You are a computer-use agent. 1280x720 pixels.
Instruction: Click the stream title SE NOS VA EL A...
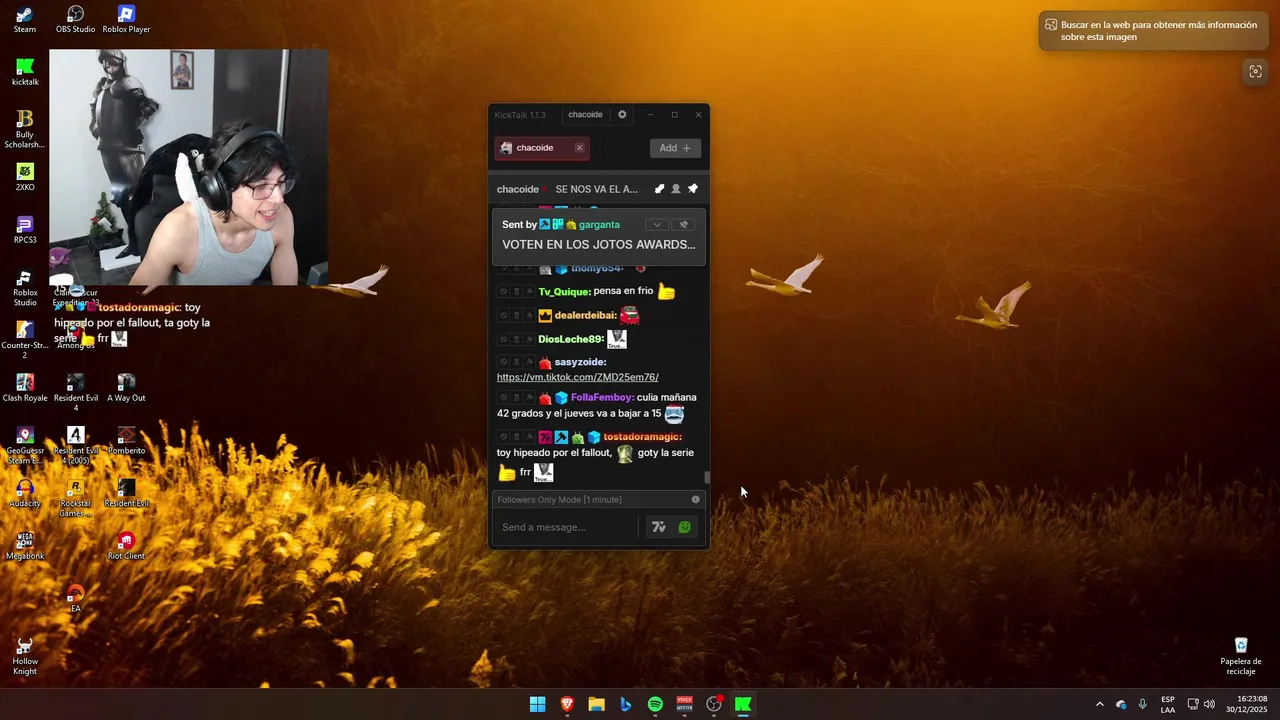[x=596, y=189]
